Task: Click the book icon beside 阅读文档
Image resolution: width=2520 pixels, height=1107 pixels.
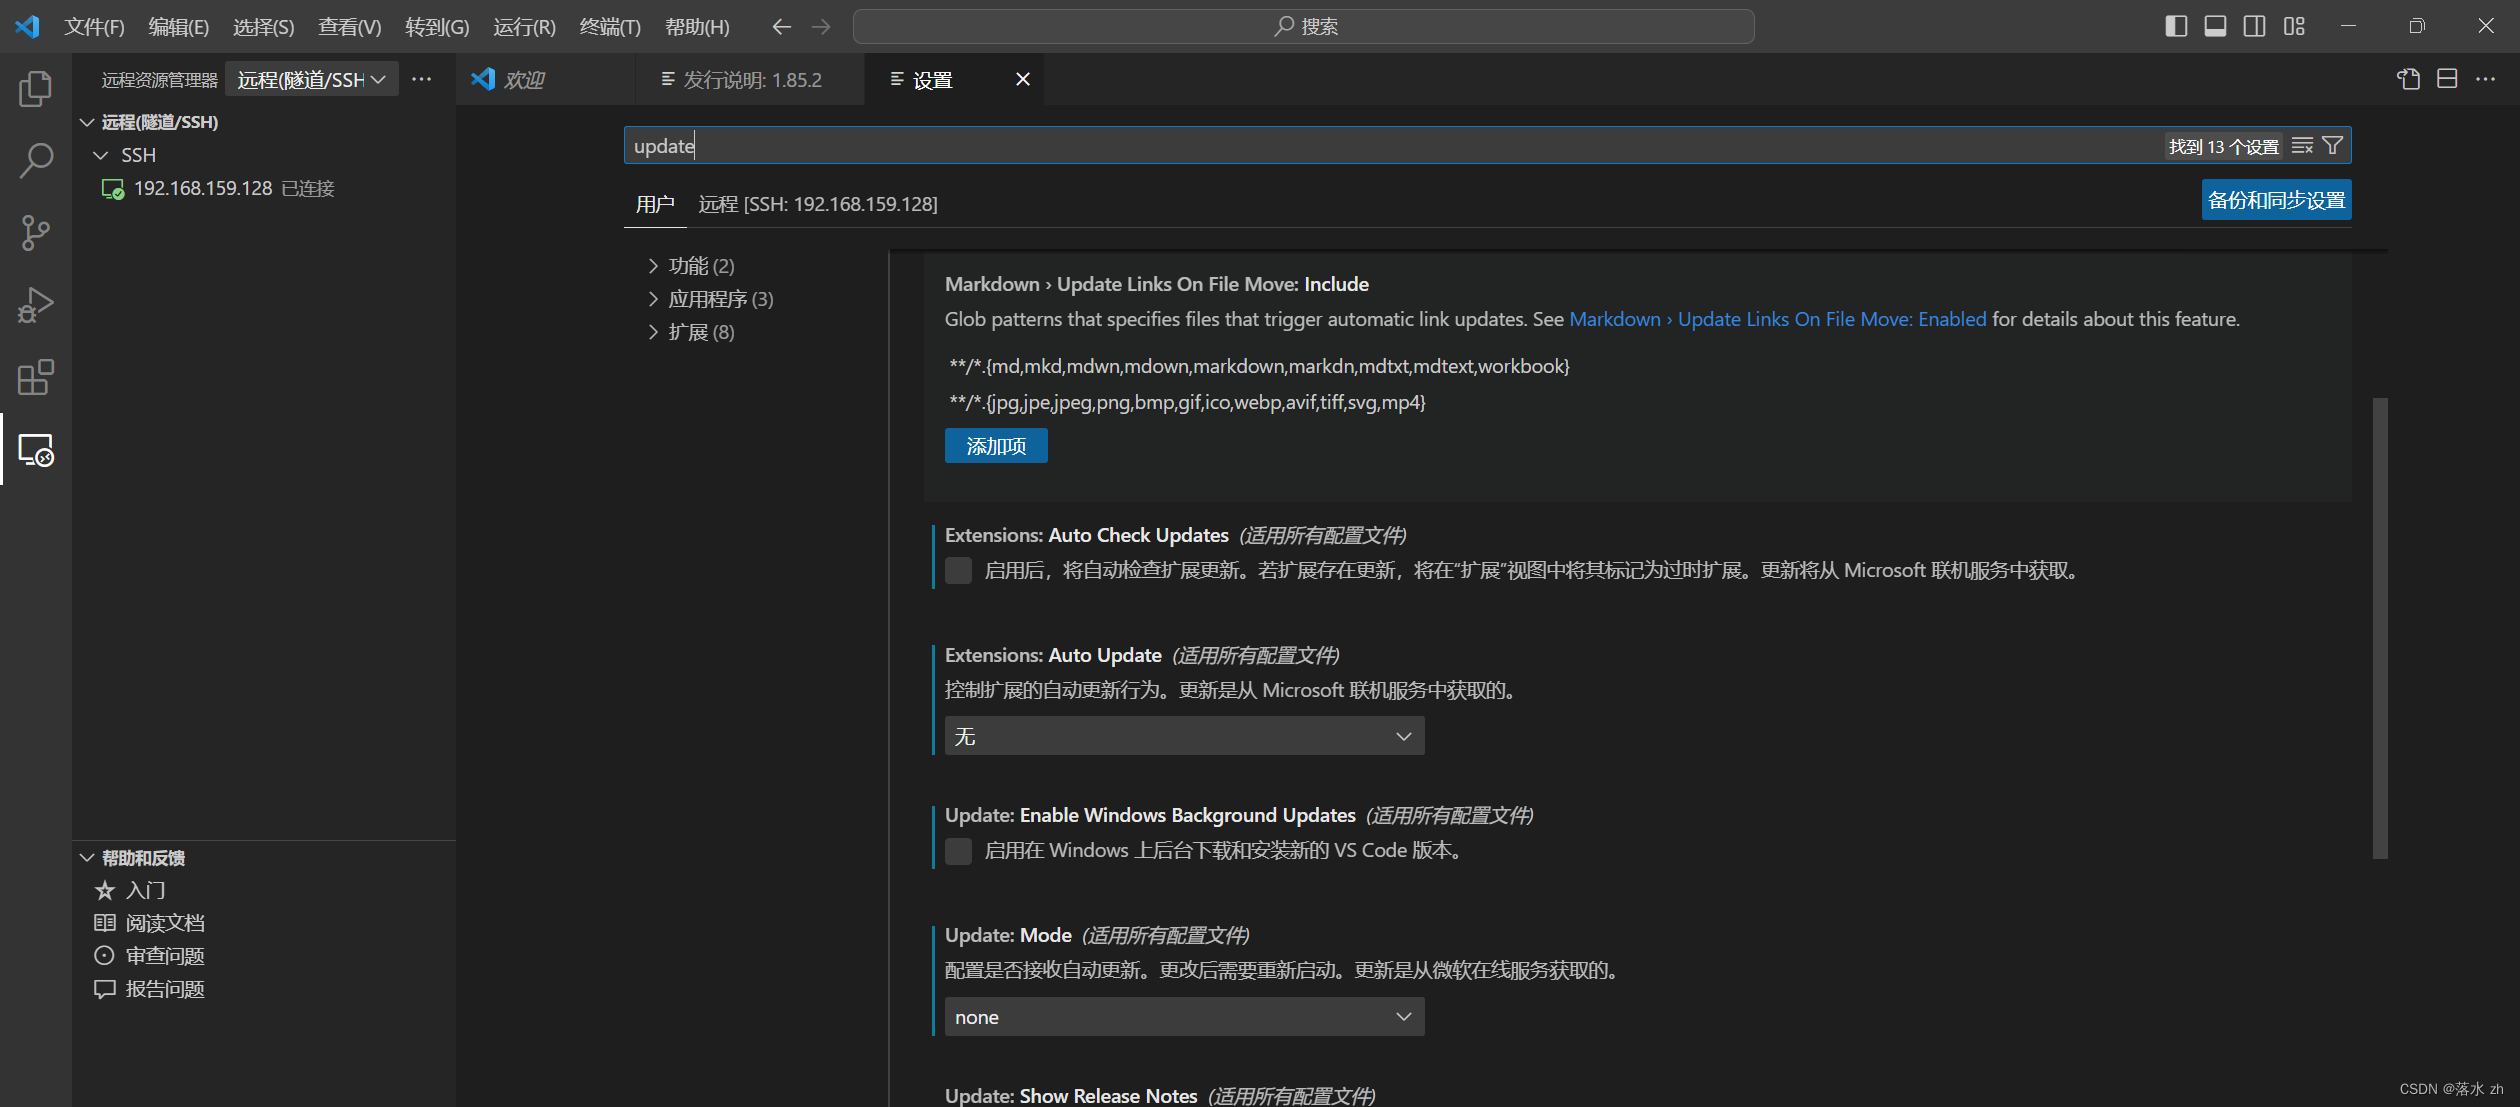Action: click(x=104, y=923)
